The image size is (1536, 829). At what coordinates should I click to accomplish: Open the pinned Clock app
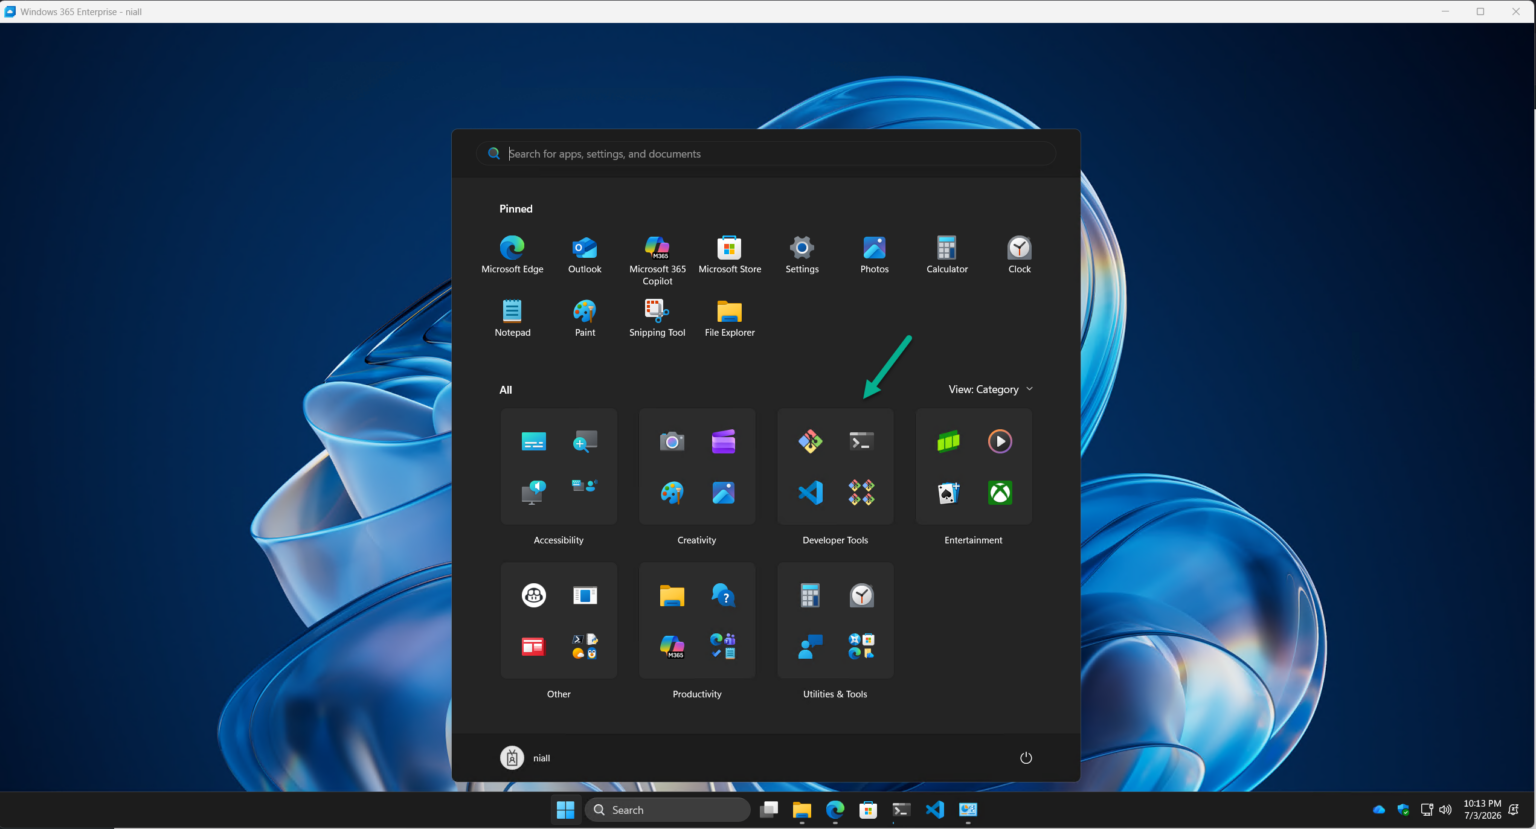point(1019,254)
